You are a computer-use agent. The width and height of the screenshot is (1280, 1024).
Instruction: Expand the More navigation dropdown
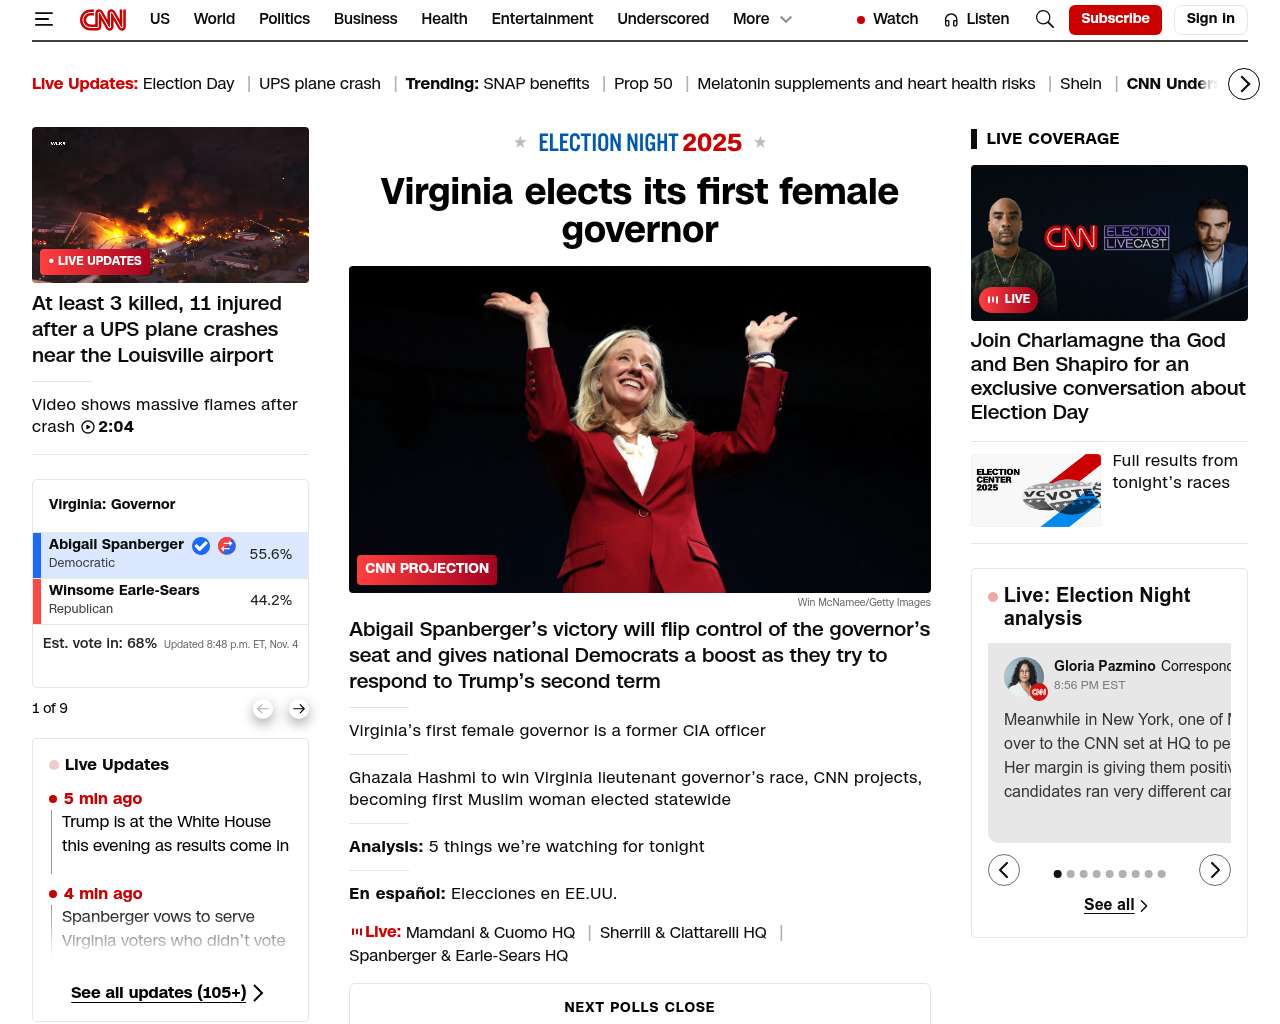(762, 19)
